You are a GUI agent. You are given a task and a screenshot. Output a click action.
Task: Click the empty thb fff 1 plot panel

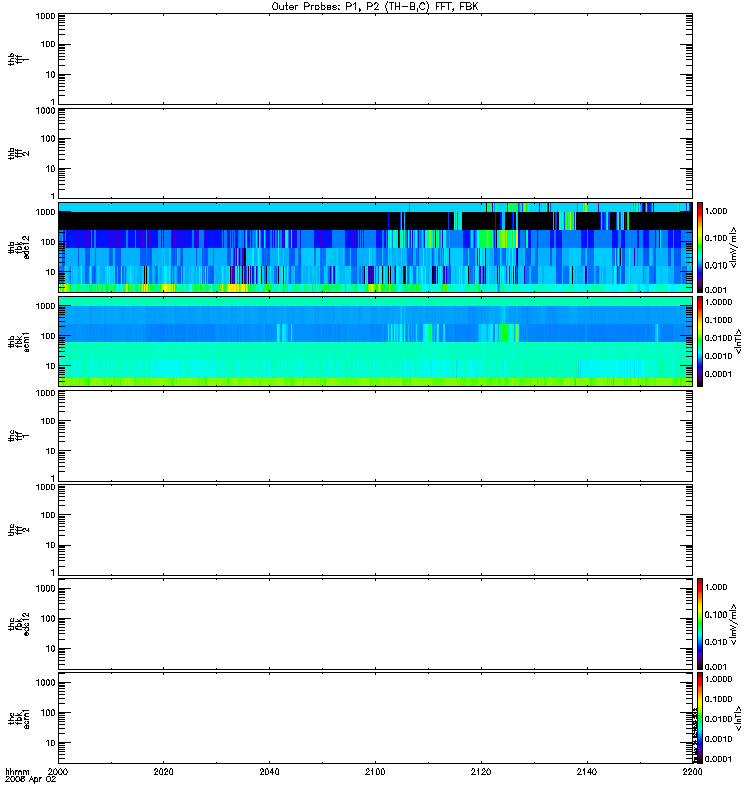(376, 59)
